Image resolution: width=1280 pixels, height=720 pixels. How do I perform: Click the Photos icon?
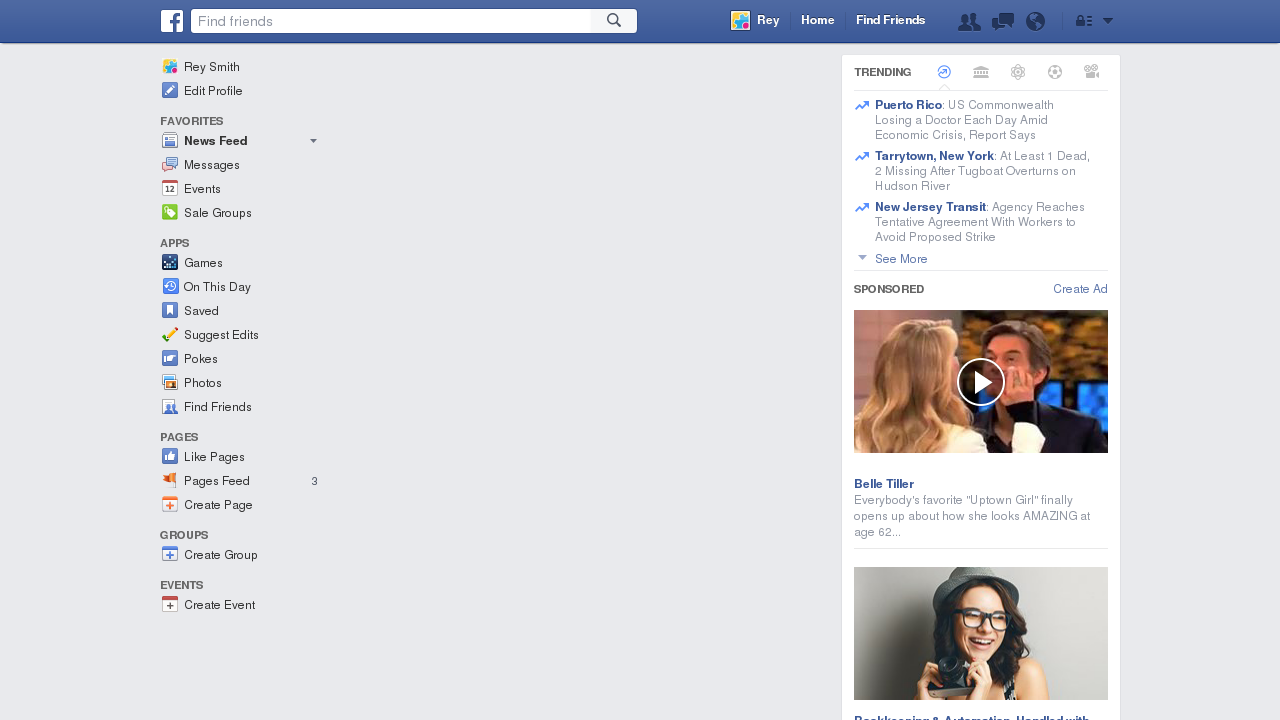pos(170,383)
